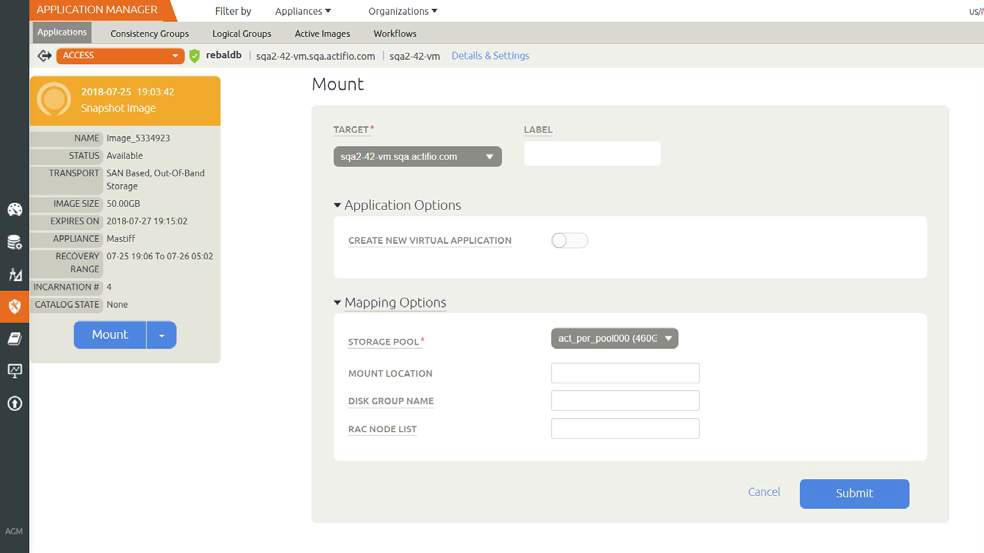This screenshot has height=553, width=984.
Task: Click the orange snapshot circle icon
Action: (x=54, y=99)
